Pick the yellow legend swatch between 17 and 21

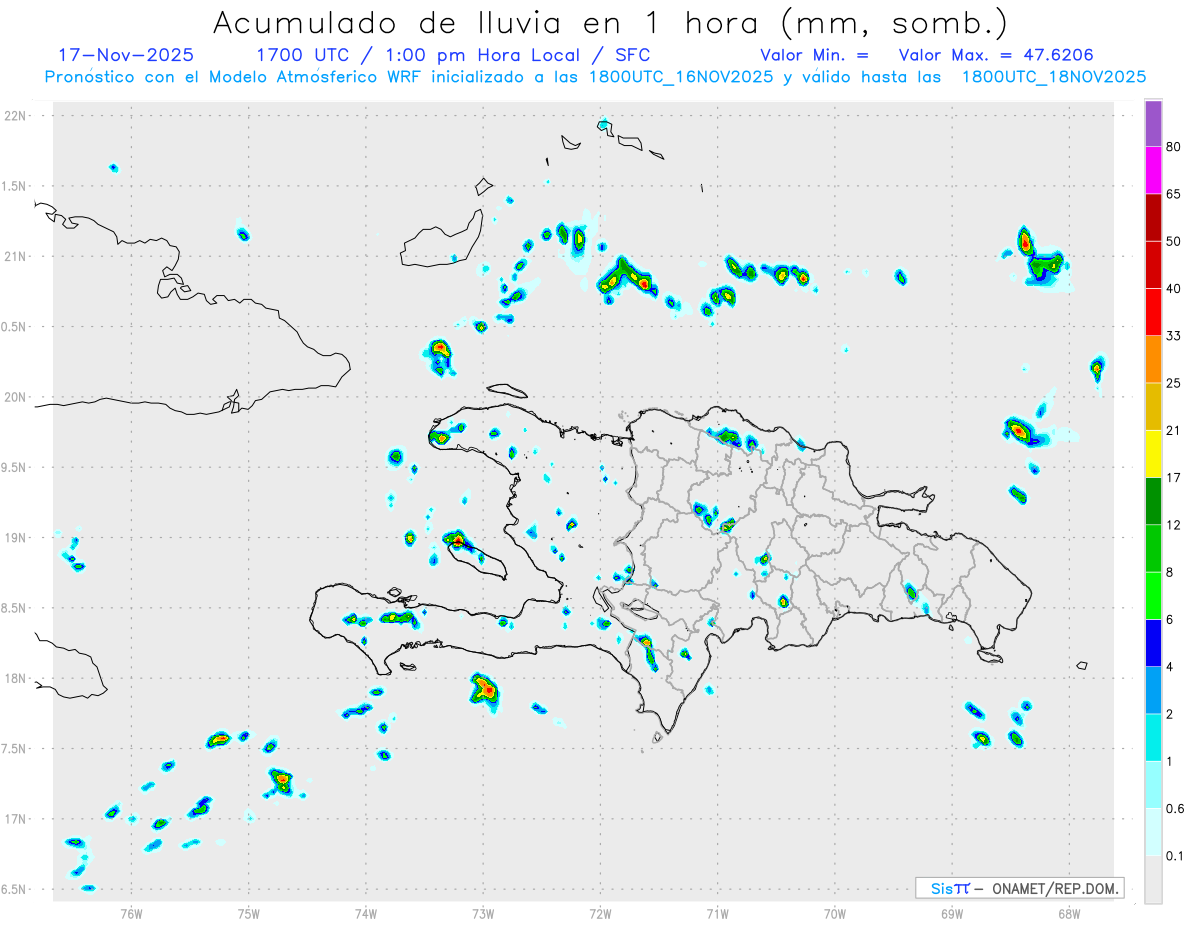click(1153, 453)
